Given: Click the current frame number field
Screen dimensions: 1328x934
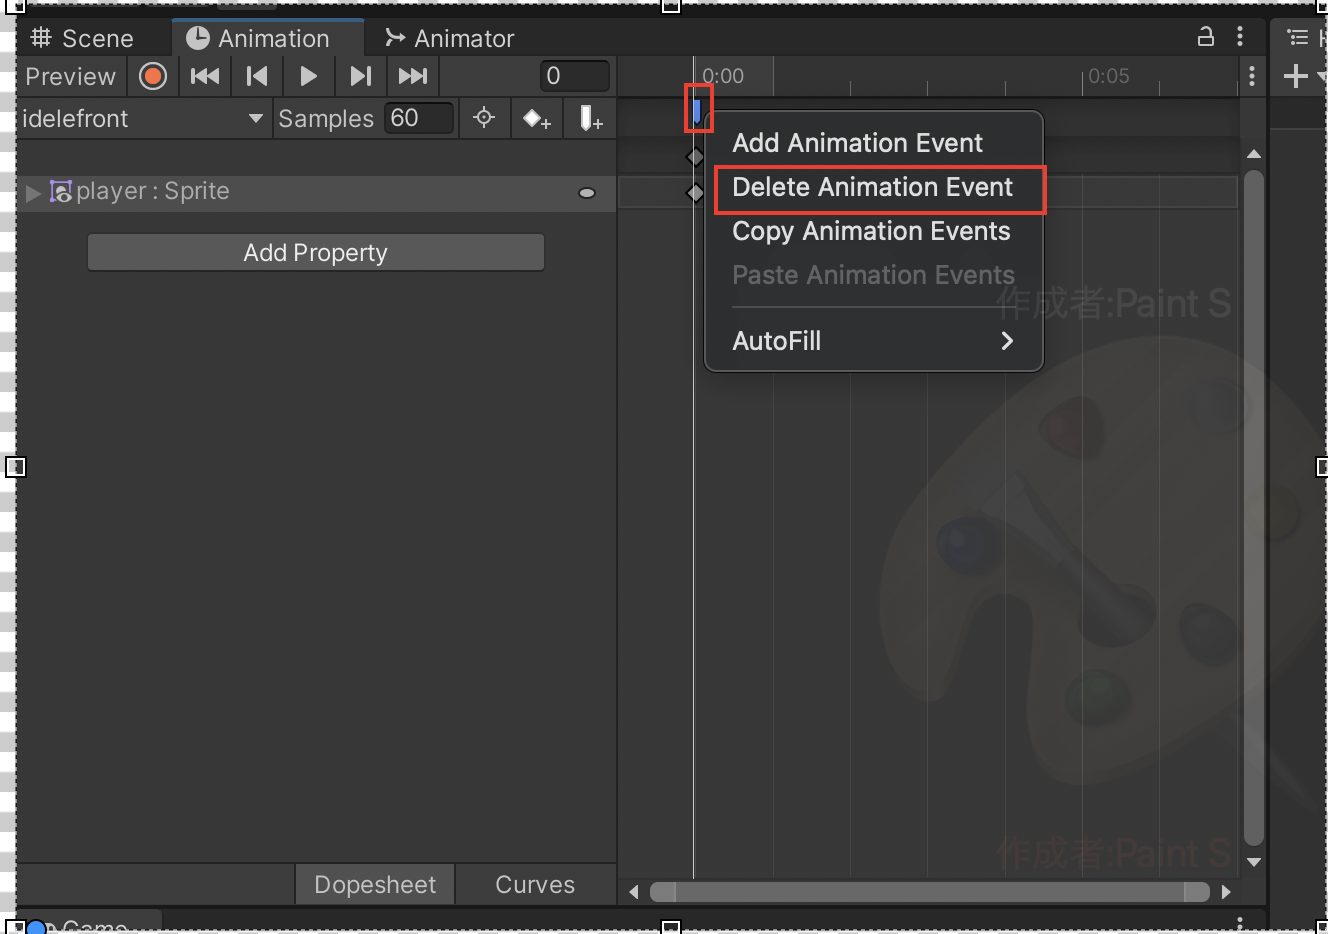Looking at the screenshot, I should tap(575, 76).
